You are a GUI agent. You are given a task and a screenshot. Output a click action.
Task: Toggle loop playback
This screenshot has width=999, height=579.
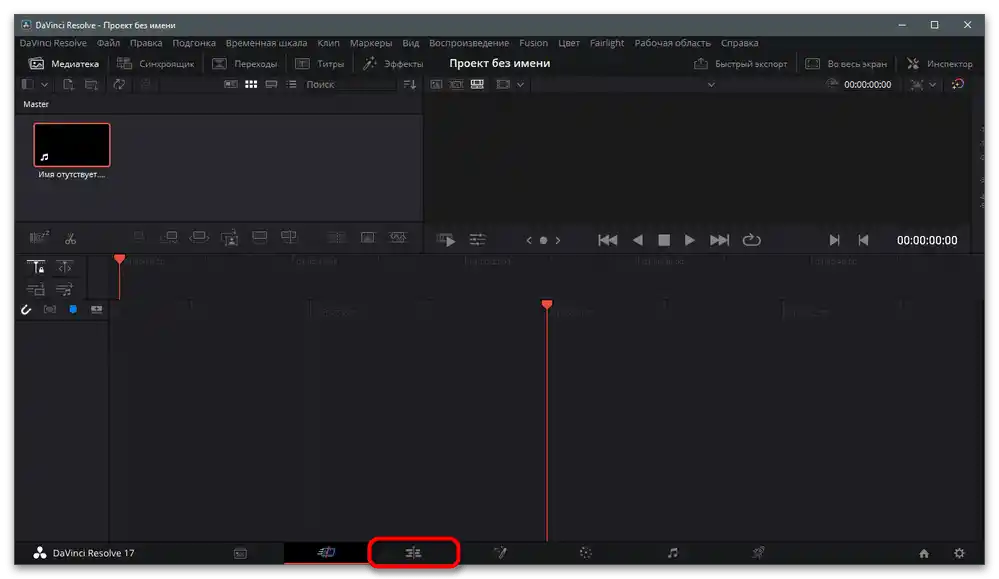coord(751,240)
